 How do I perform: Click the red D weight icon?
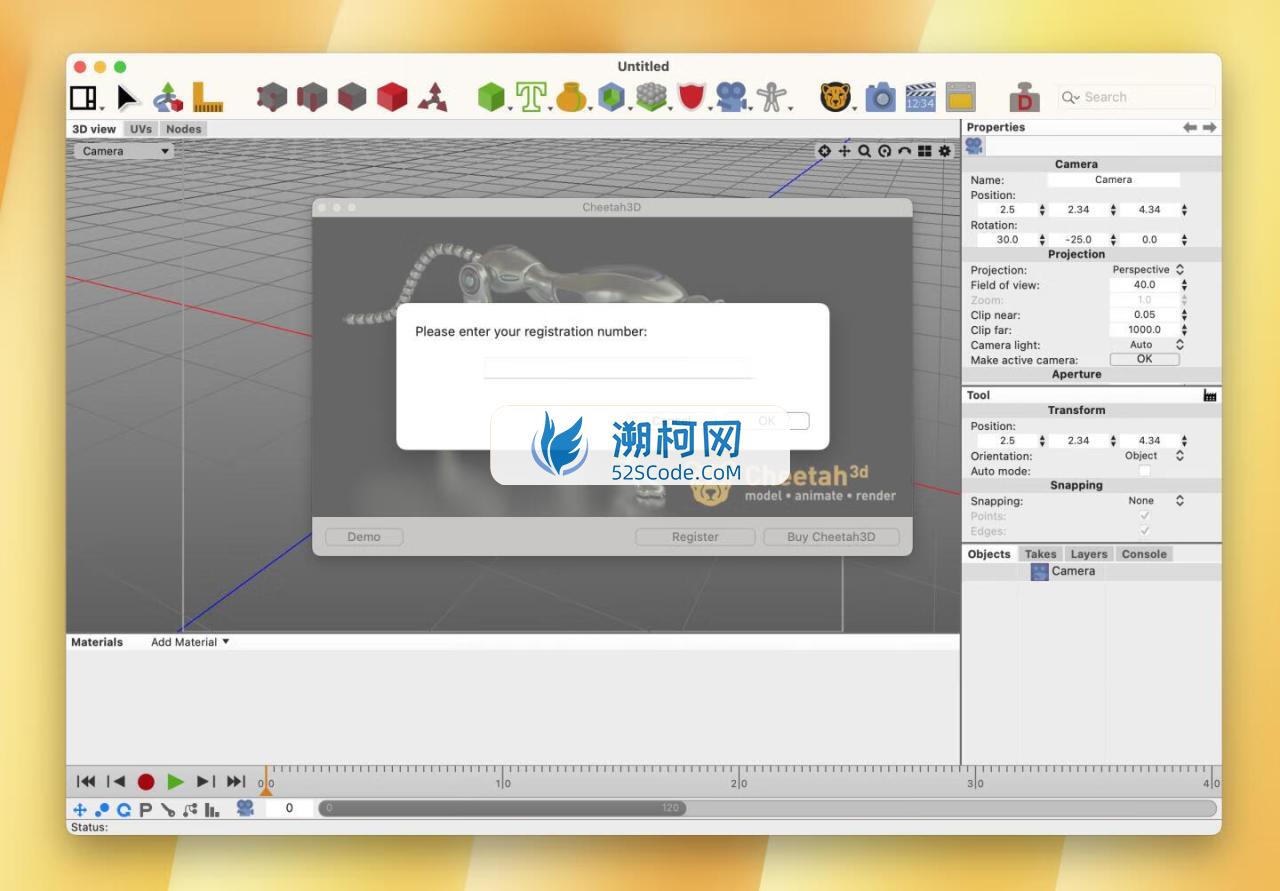(x=1024, y=98)
